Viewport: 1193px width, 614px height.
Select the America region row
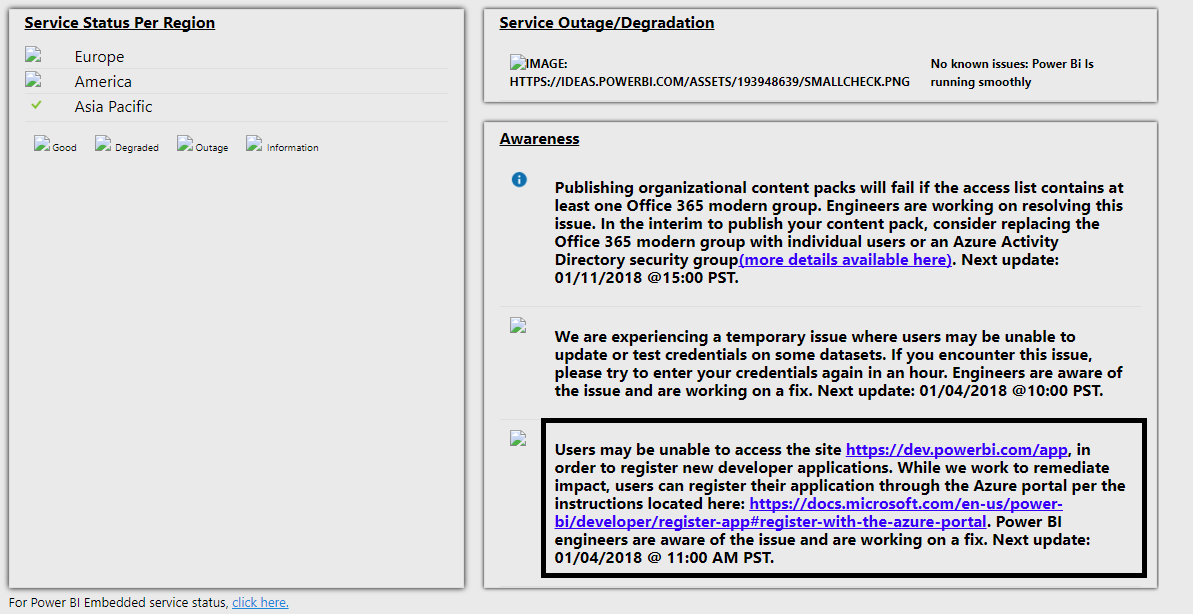(x=236, y=81)
